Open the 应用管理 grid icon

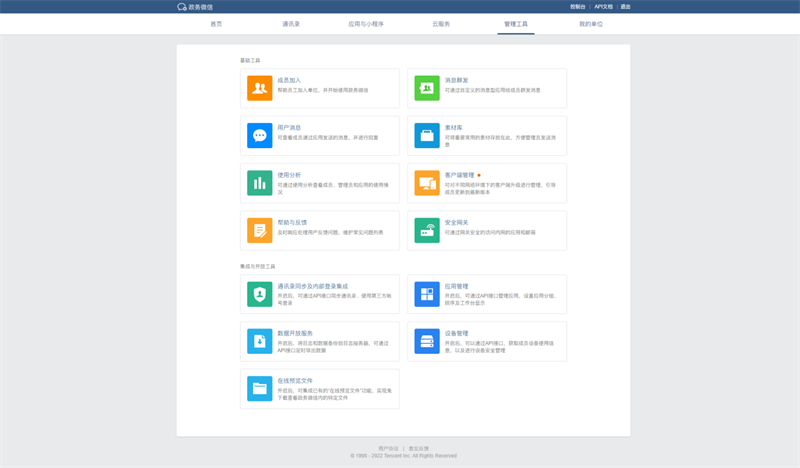427,294
